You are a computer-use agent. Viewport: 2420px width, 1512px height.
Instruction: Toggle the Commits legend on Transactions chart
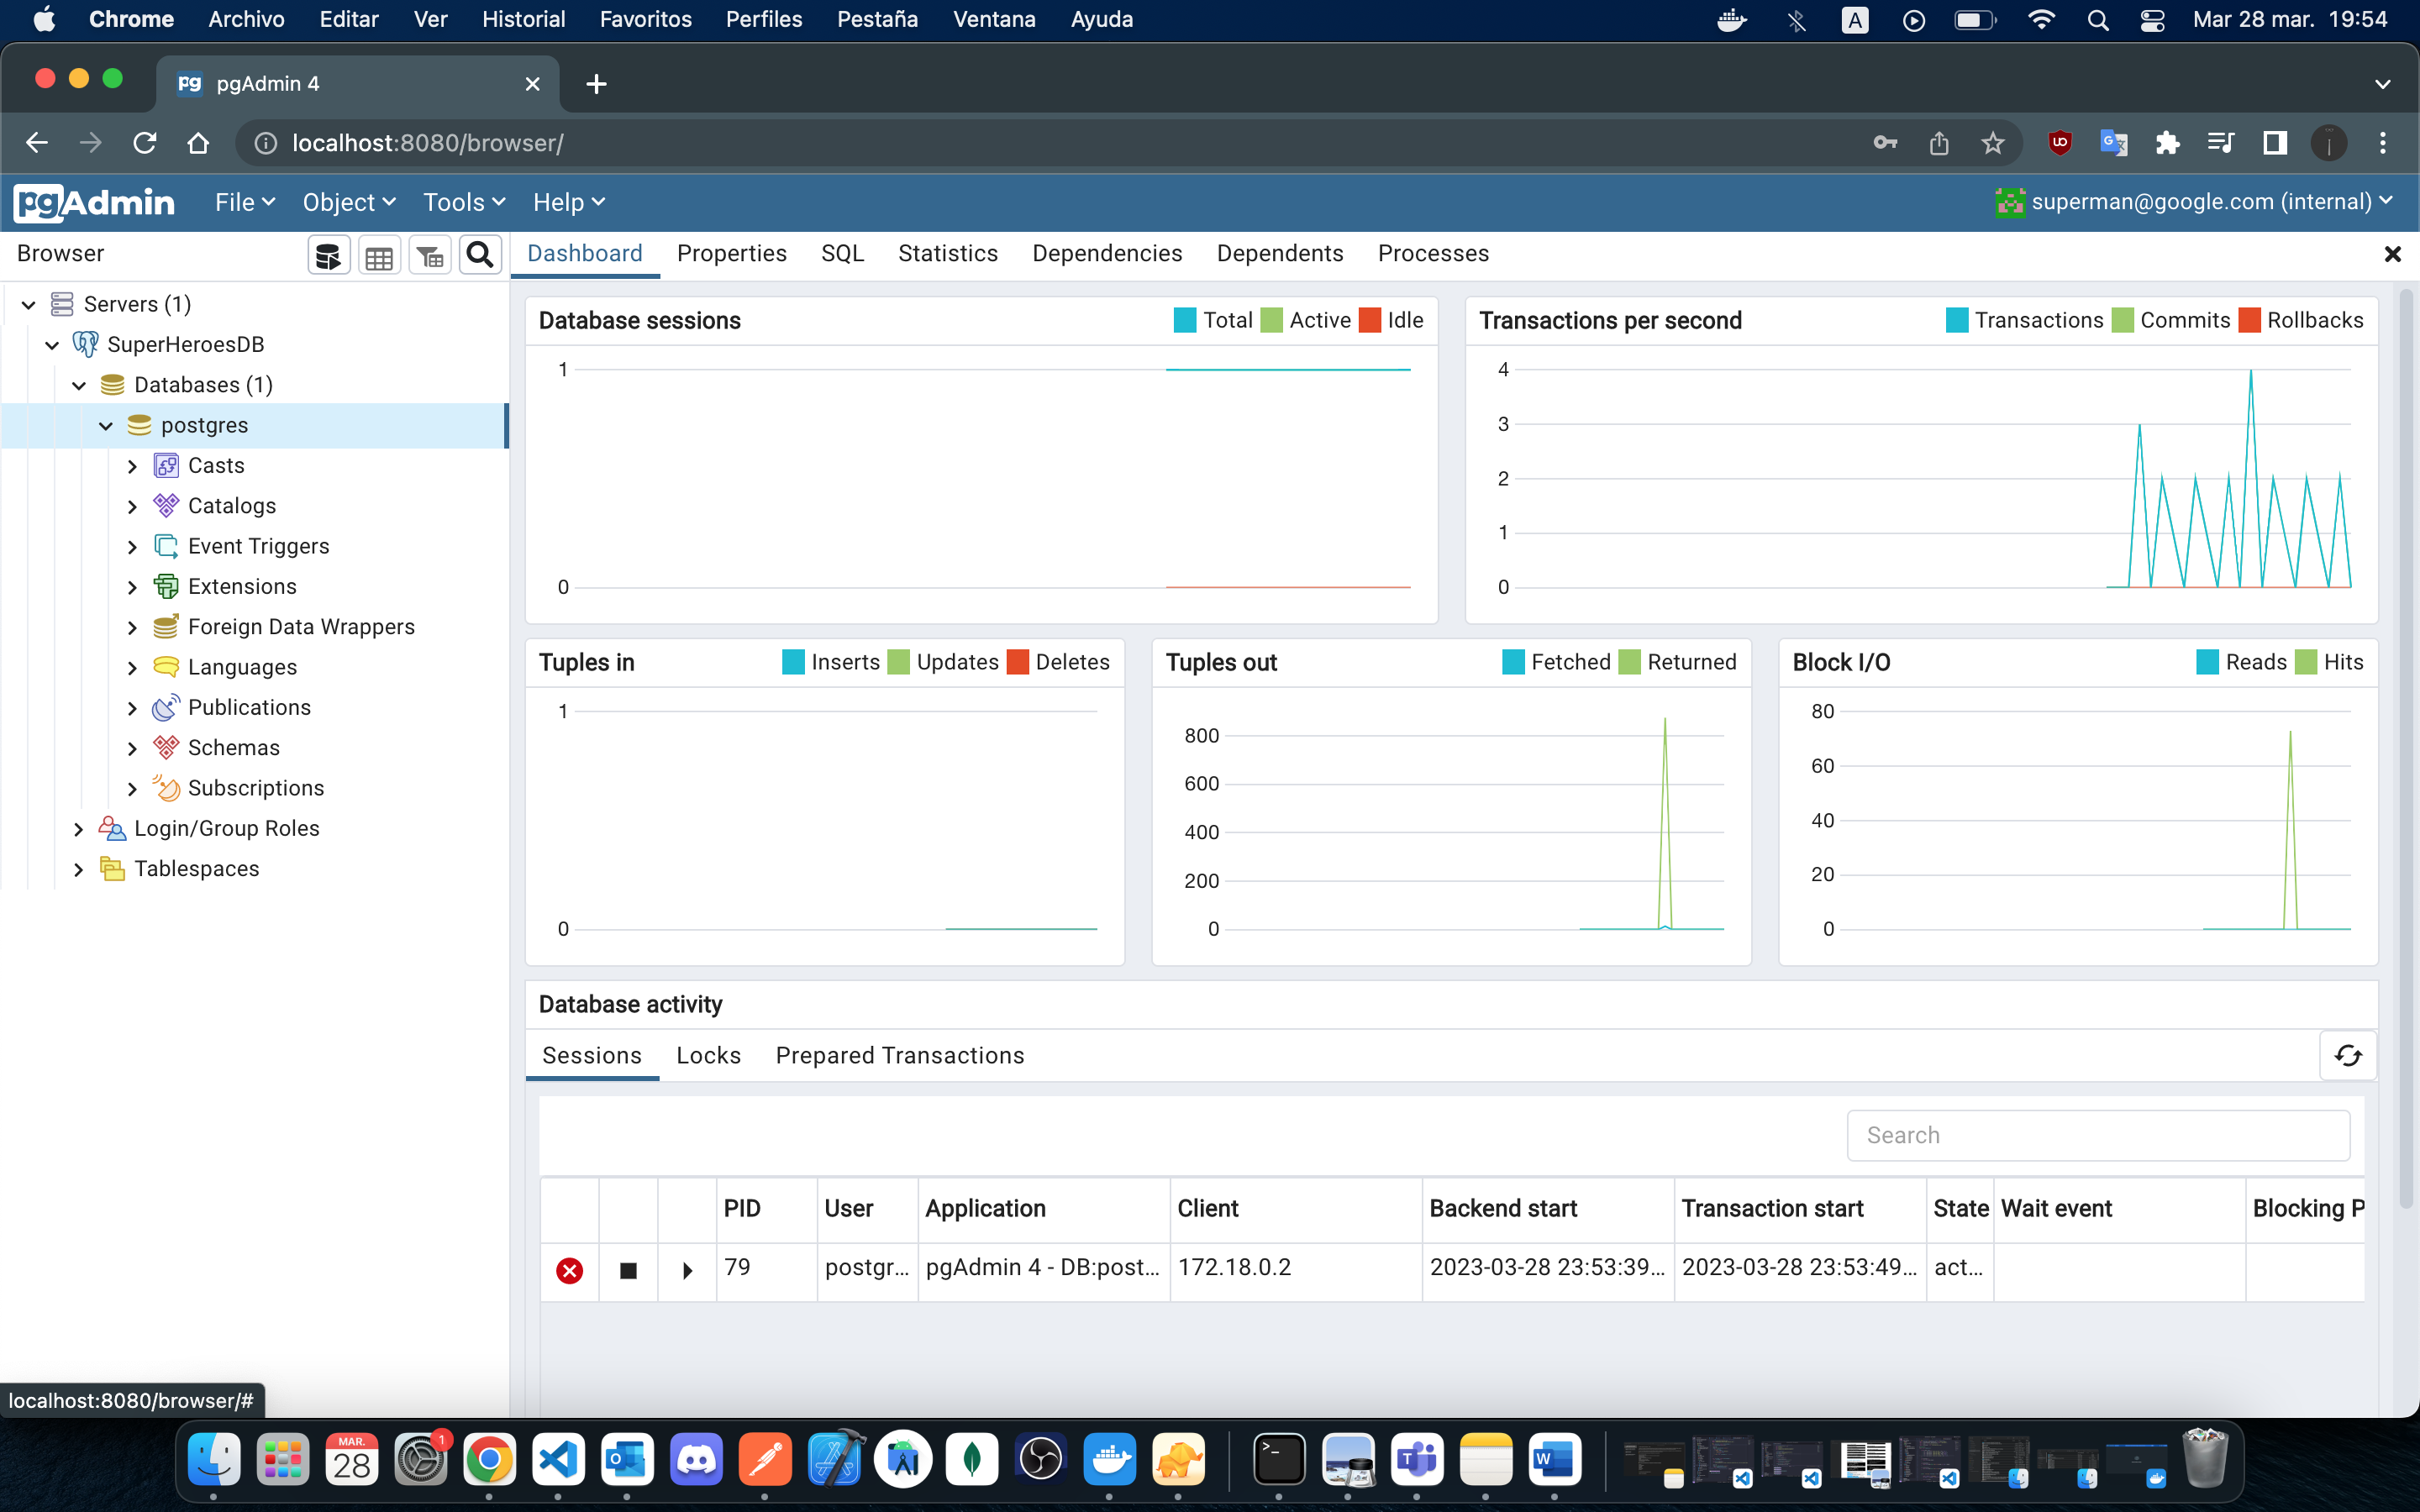tap(2172, 320)
